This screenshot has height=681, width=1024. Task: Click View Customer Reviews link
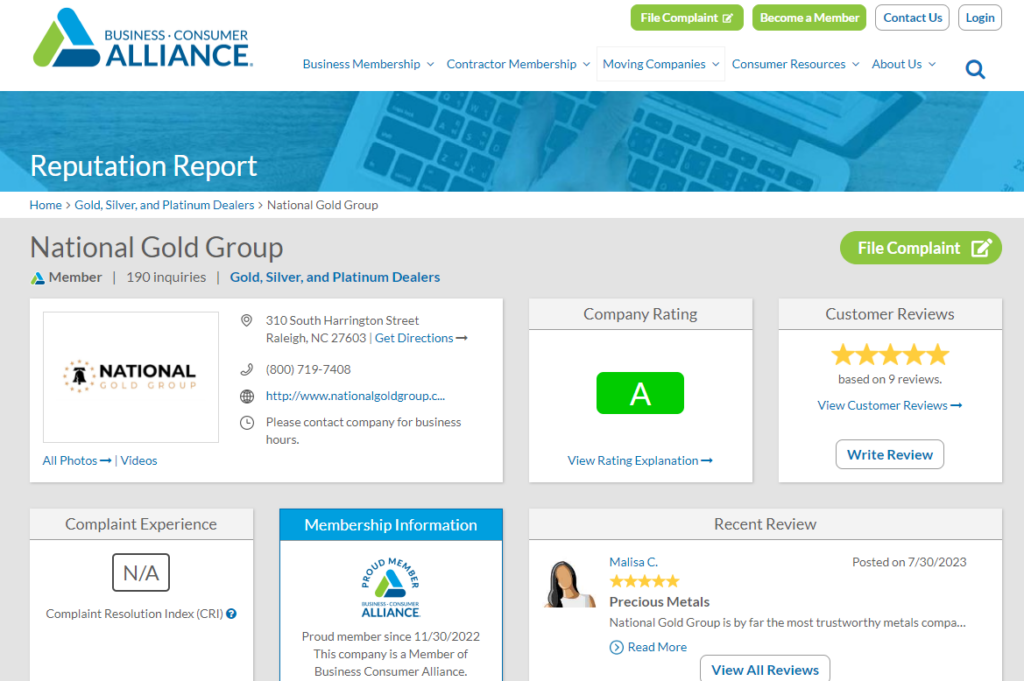pos(889,405)
